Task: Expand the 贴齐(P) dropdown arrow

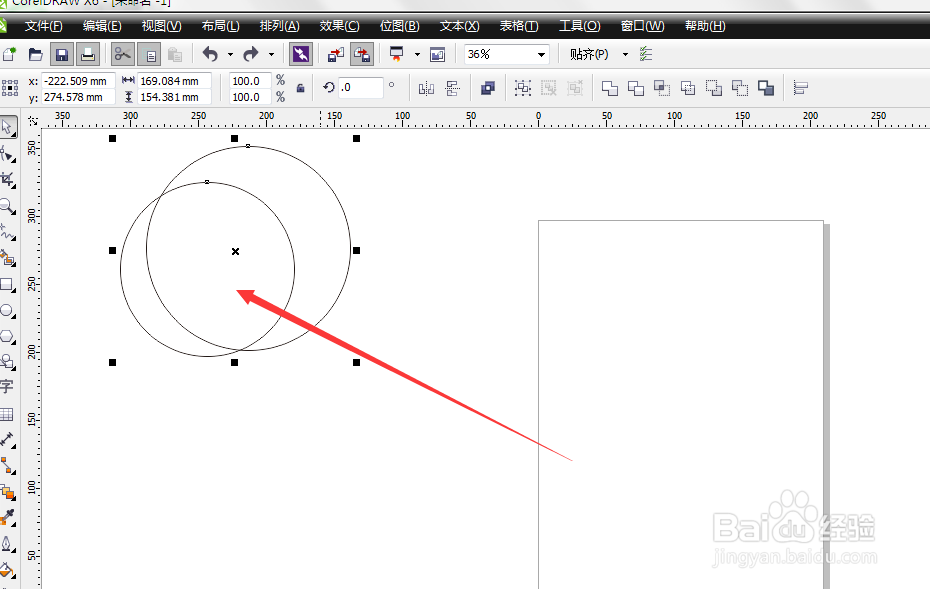Action: 625,55
